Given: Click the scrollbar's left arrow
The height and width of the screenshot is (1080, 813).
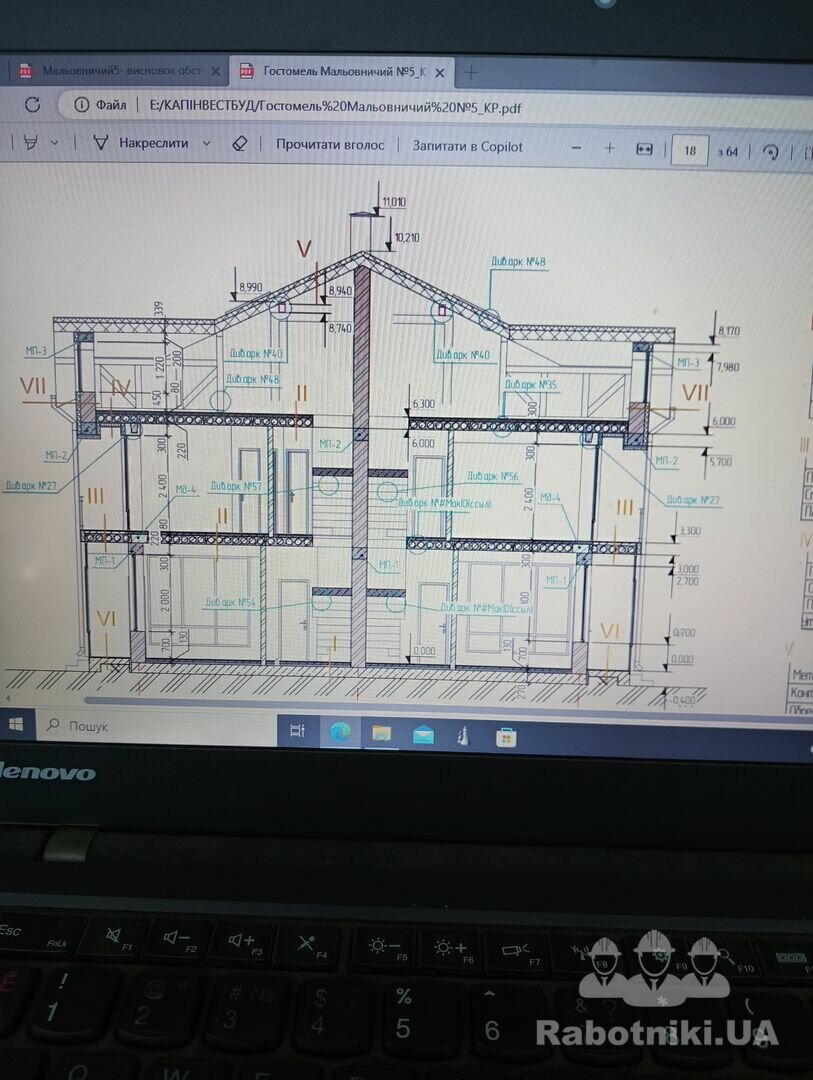Looking at the screenshot, I should point(8,698).
